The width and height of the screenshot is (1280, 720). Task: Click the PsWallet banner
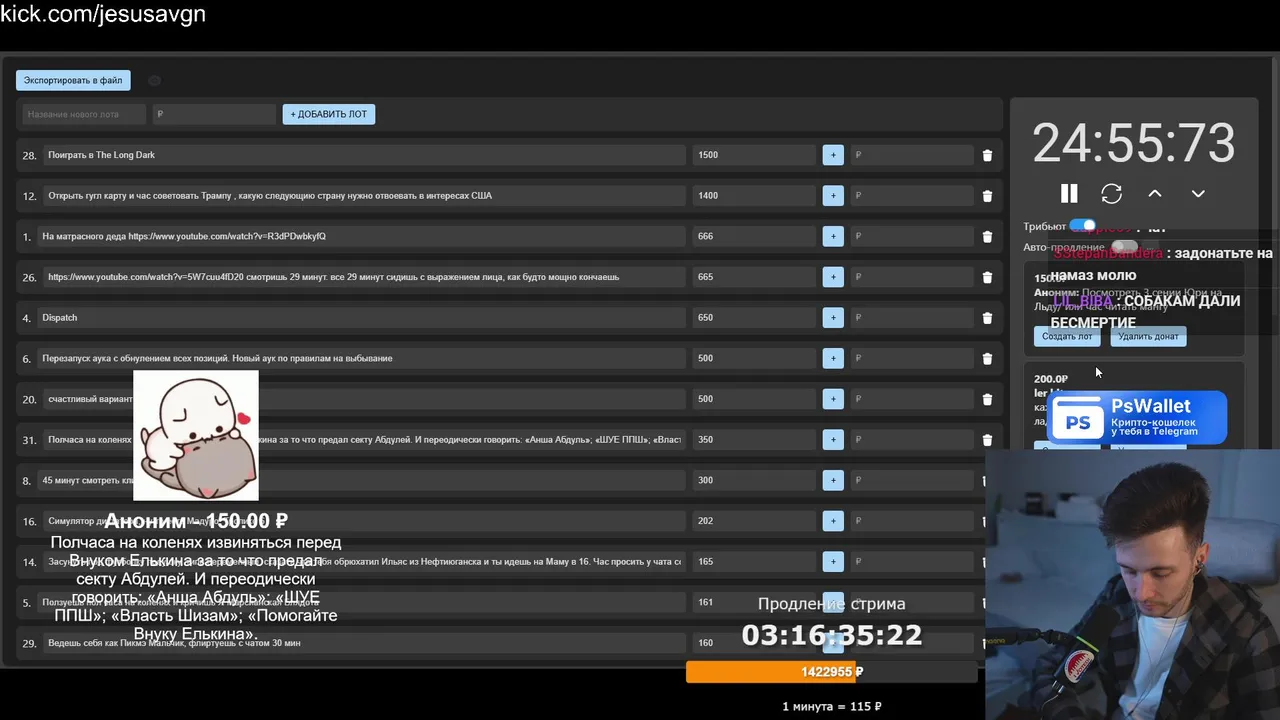click(1137, 418)
